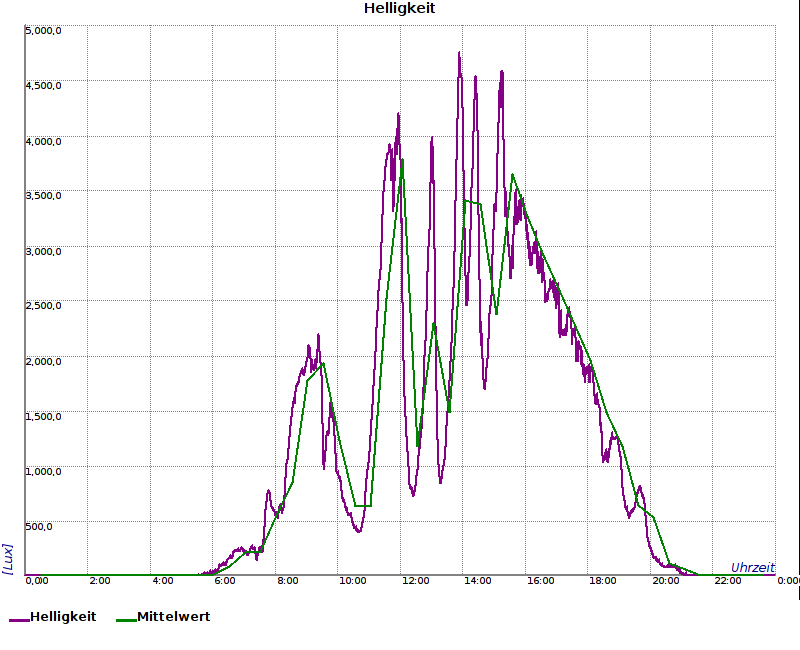Click the 3,000,0 y-axis tick label
This screenshot has height=650, width=800.
click(43, 252)
